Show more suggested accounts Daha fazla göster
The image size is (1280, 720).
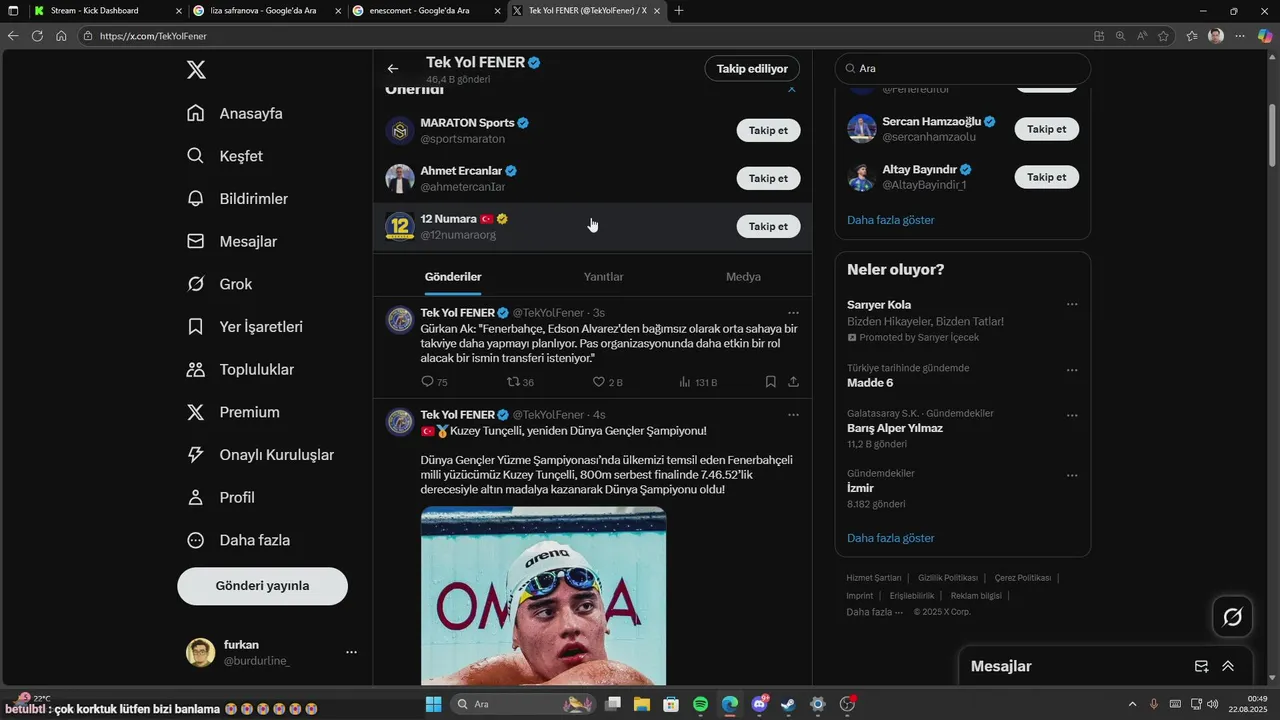click(x=890, y=220)
